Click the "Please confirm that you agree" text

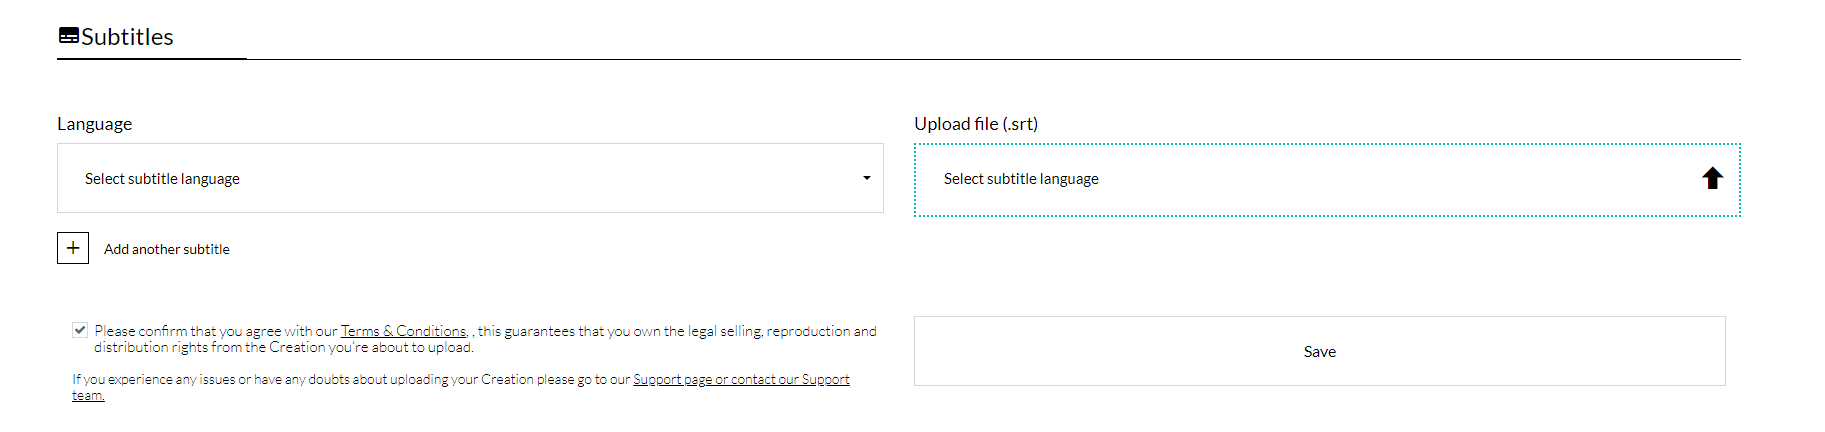[x=216, y=331]
